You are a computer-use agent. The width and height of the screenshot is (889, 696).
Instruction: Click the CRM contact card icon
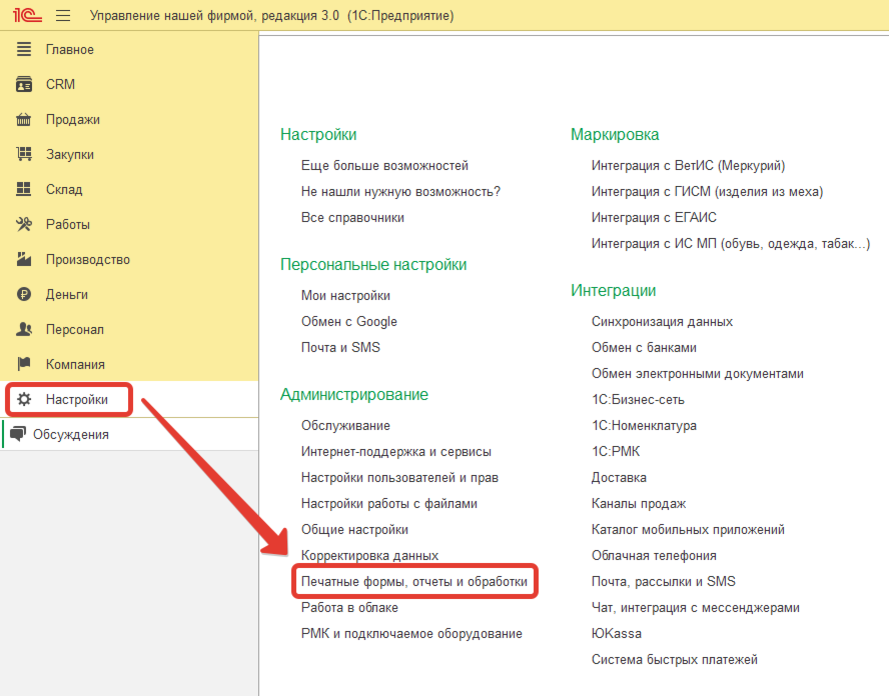pyautogui.click(x=24, y=84)
